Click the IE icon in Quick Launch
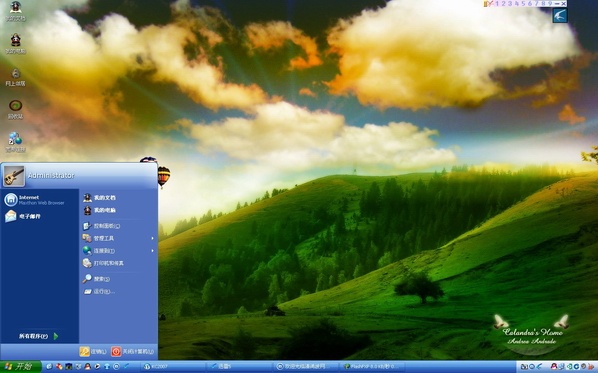Screen dimensions: 598x373 point(49,366)
